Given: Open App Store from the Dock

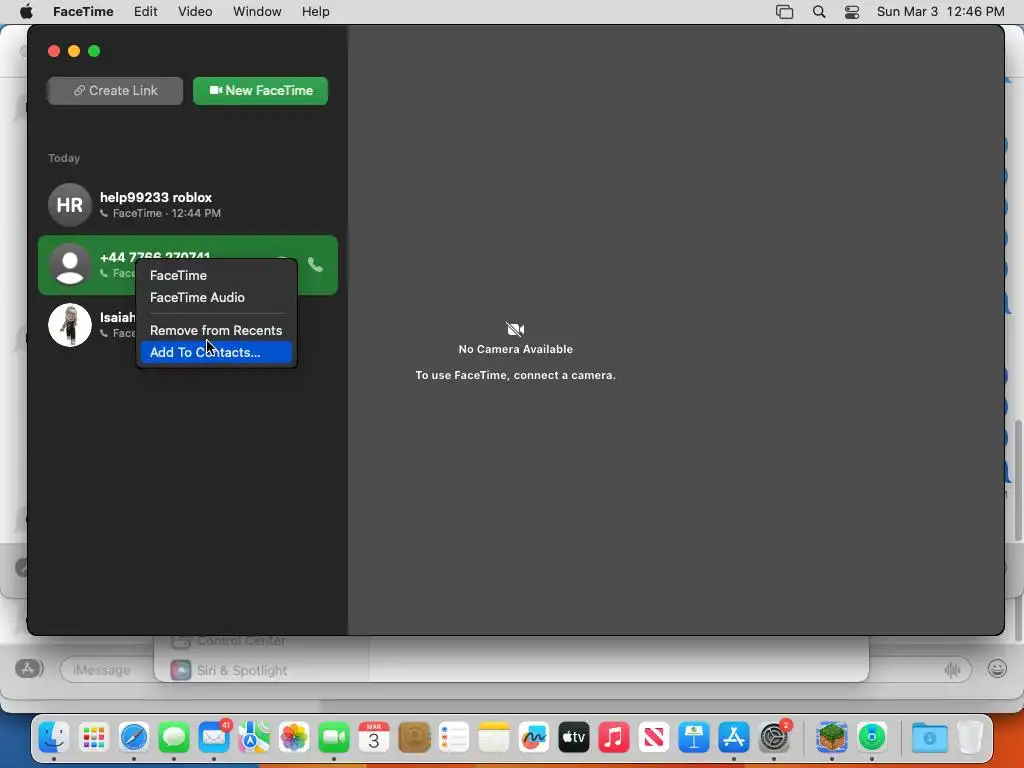Looking at the screenshot, I should [734, 738].
